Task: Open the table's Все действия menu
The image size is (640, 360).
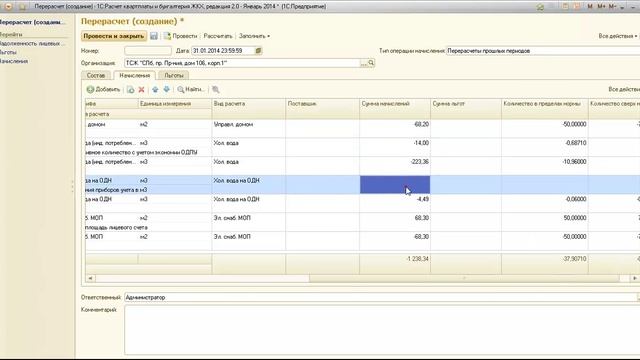Action: tap(624, 89)
